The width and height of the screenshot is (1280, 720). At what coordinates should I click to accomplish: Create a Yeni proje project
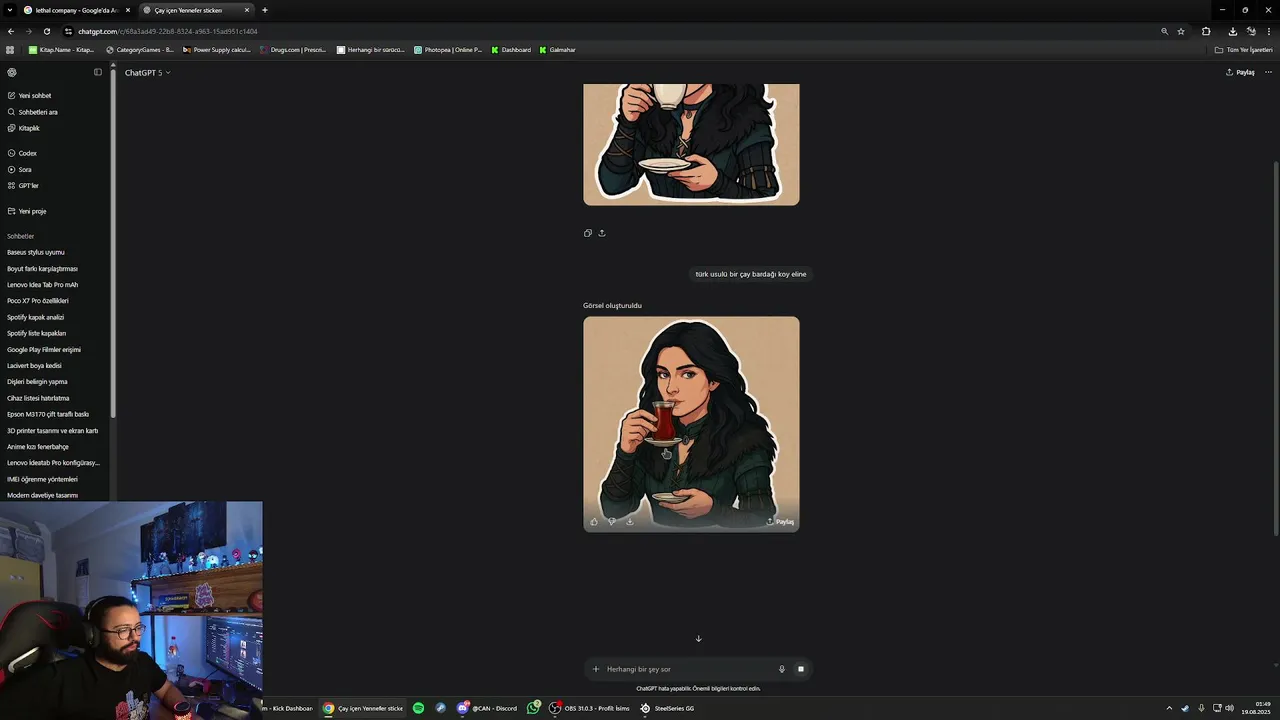tap(27, 211)
